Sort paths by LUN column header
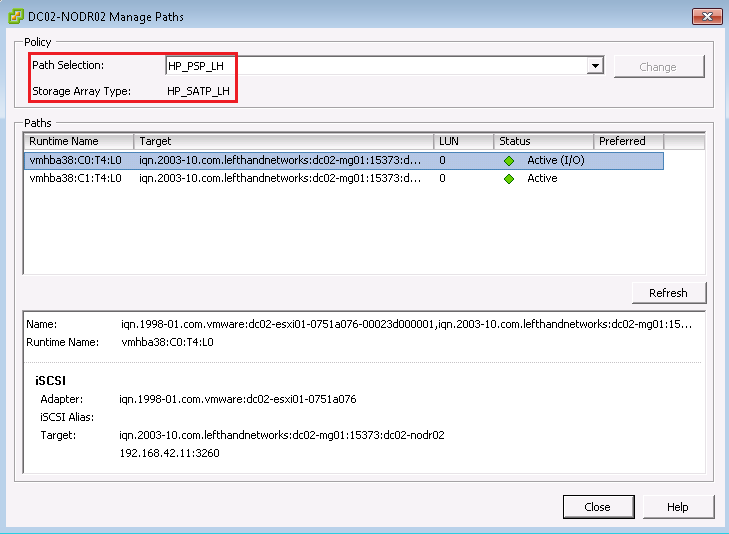 click(x=463, y=141)
